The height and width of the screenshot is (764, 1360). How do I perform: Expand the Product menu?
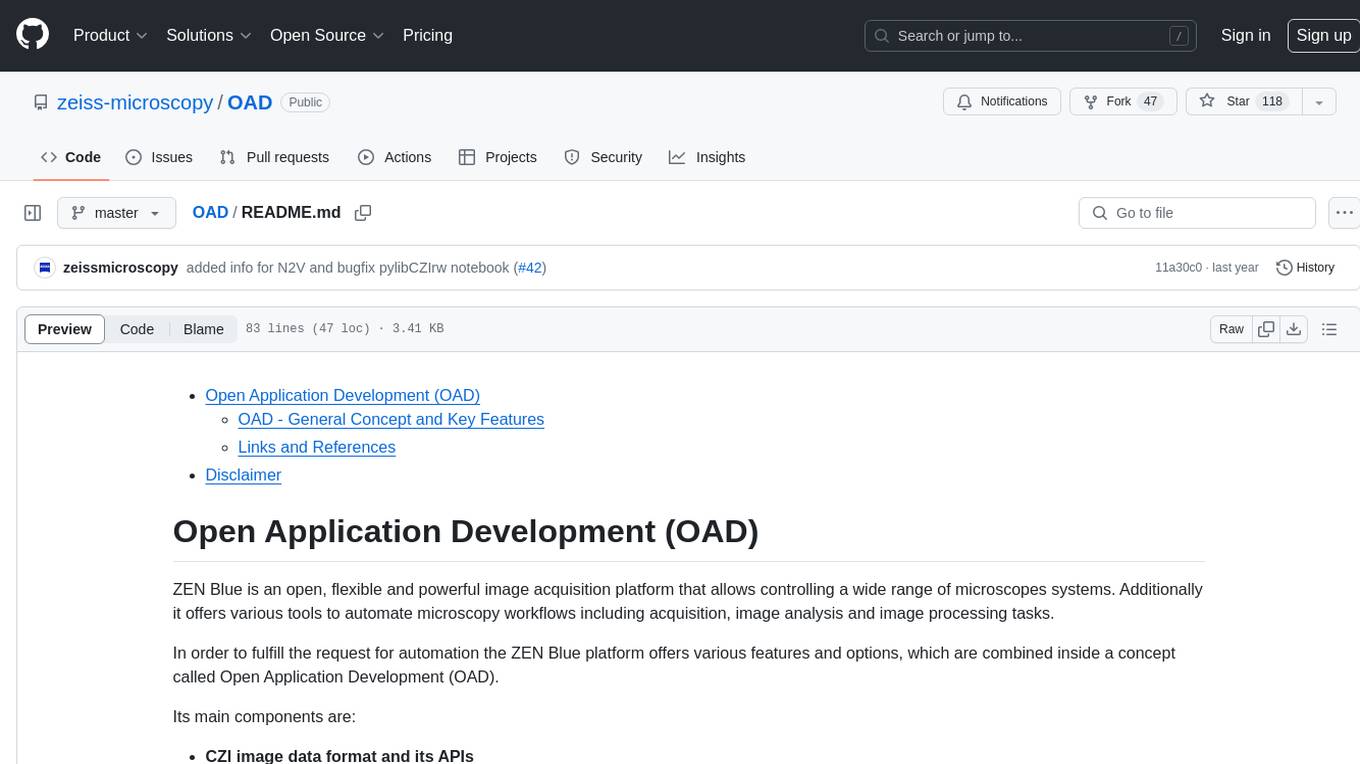[x=110, y=35]
